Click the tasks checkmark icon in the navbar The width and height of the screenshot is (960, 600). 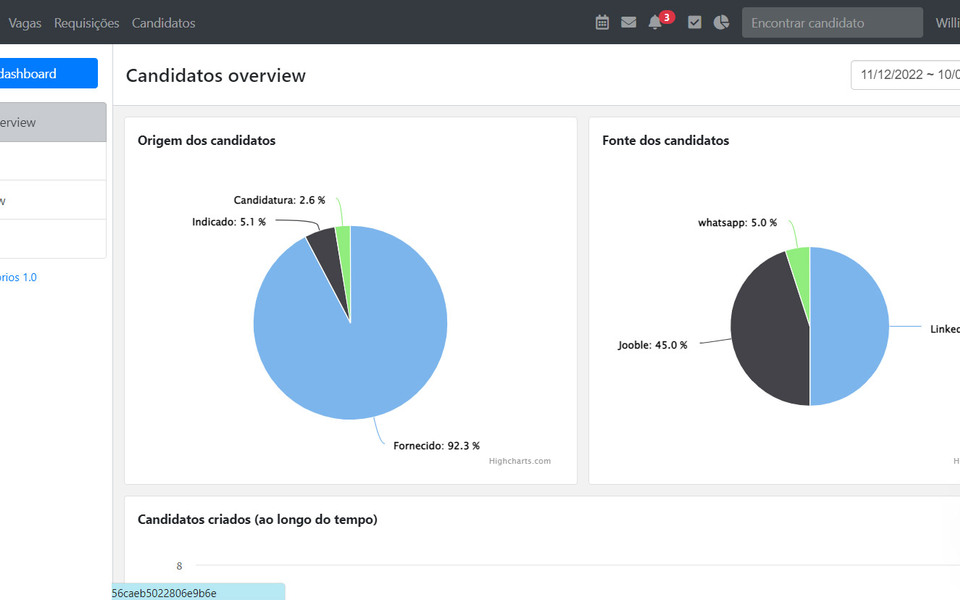click(694, 21)
